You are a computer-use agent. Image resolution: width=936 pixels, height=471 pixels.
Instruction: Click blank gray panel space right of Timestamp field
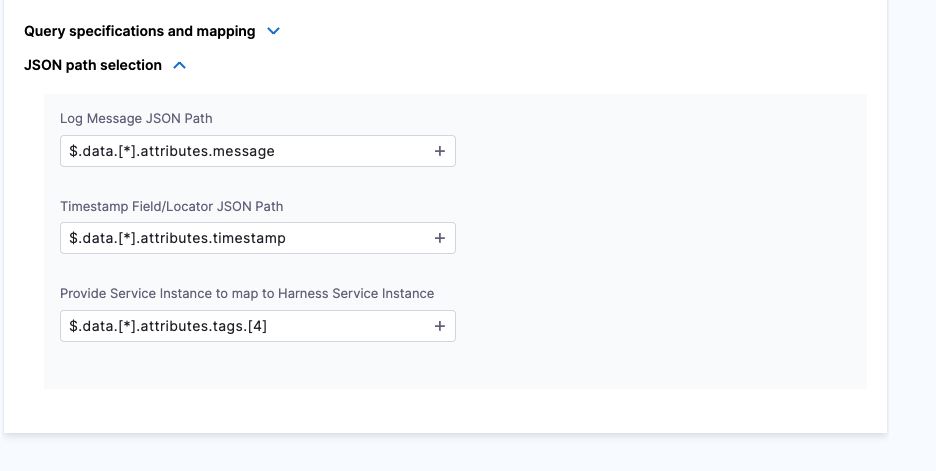[x=660, y=238]
